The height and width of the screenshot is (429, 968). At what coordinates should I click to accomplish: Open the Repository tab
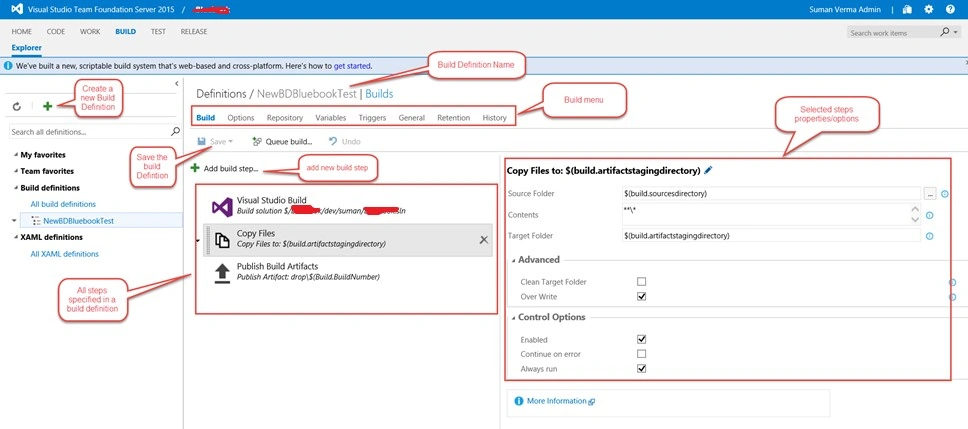[285, 117]
